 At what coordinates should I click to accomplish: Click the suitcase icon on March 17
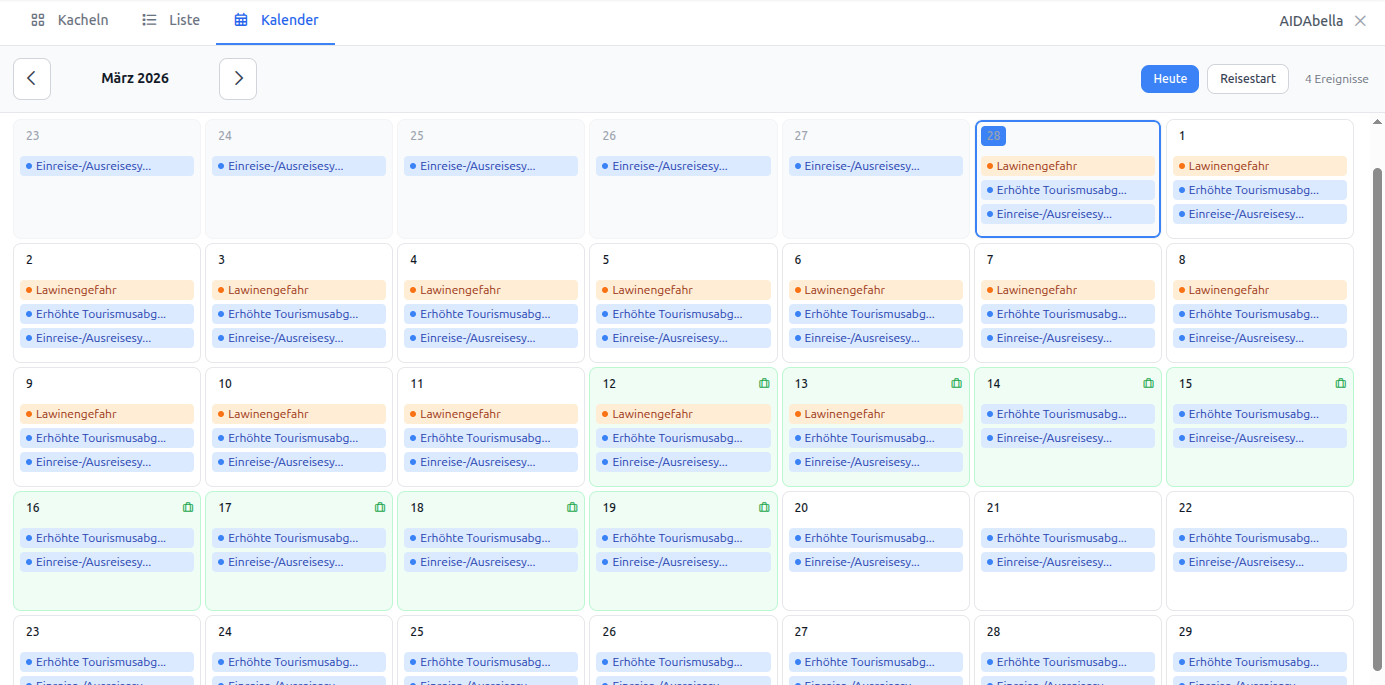click(x=380, y=507)
